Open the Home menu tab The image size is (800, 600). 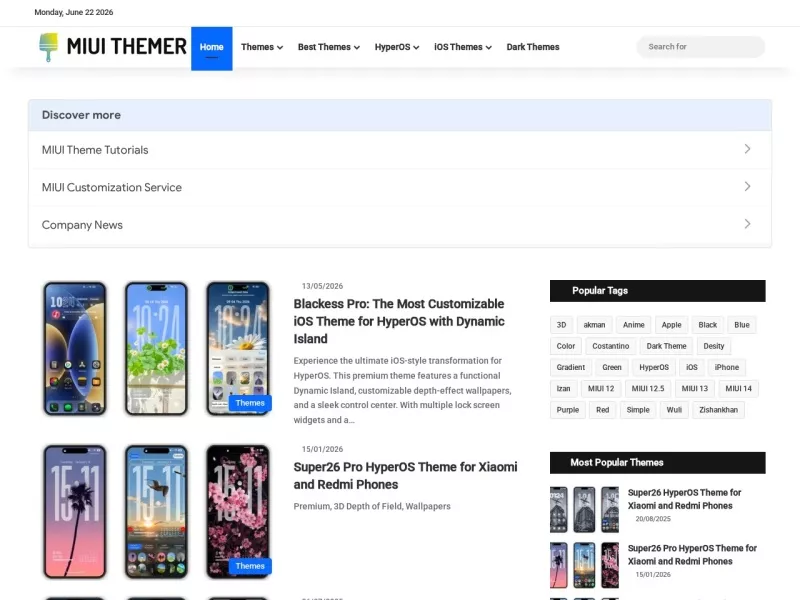pos(212,48)
